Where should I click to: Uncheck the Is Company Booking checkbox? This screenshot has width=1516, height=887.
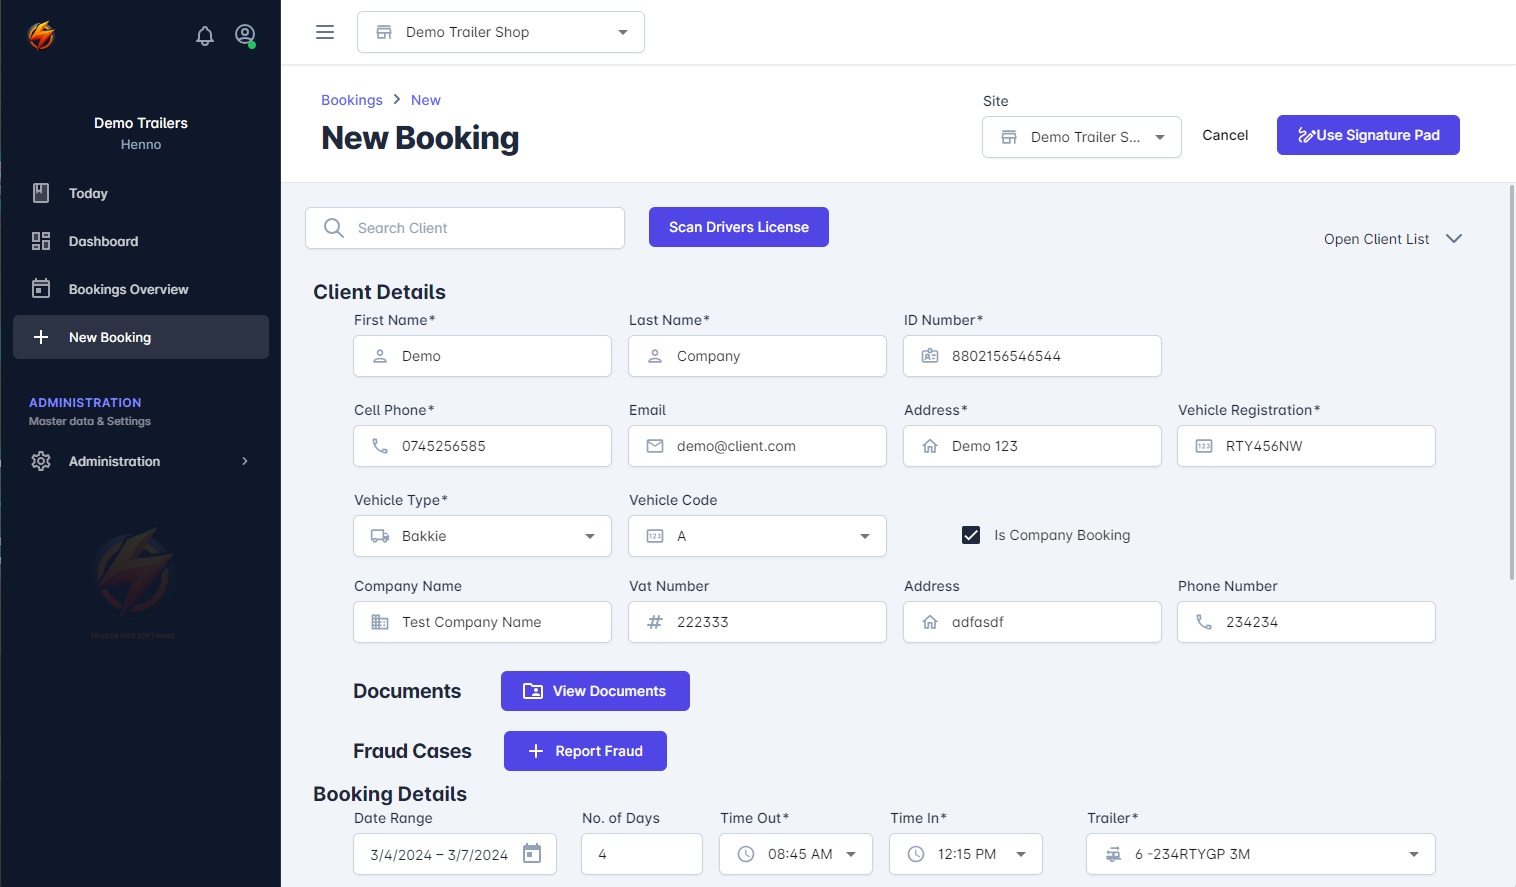tap(971, 535)
